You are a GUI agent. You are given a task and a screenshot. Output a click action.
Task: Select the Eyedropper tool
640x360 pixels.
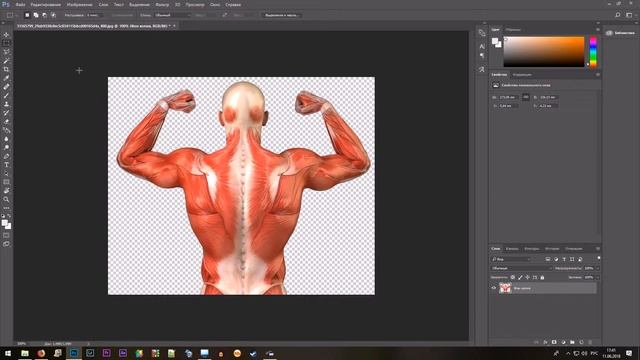[x=6, y=78]
